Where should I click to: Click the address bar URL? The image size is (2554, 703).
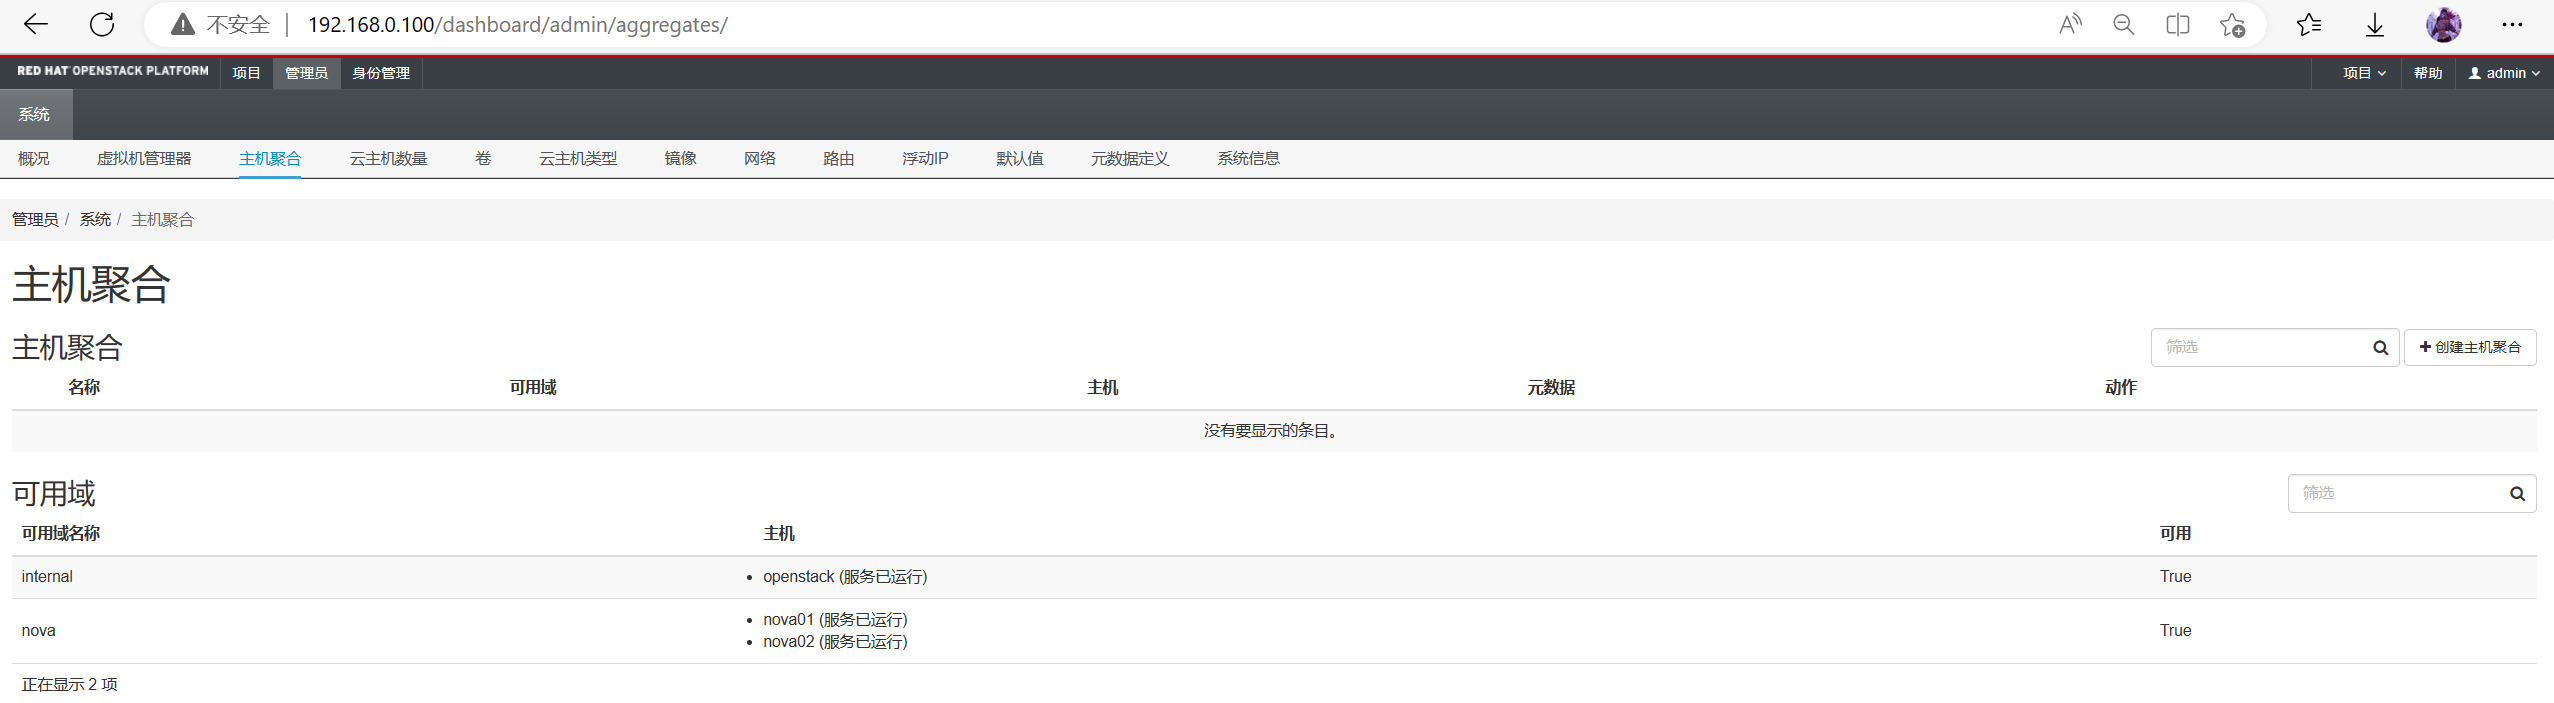tap(517, 25)
